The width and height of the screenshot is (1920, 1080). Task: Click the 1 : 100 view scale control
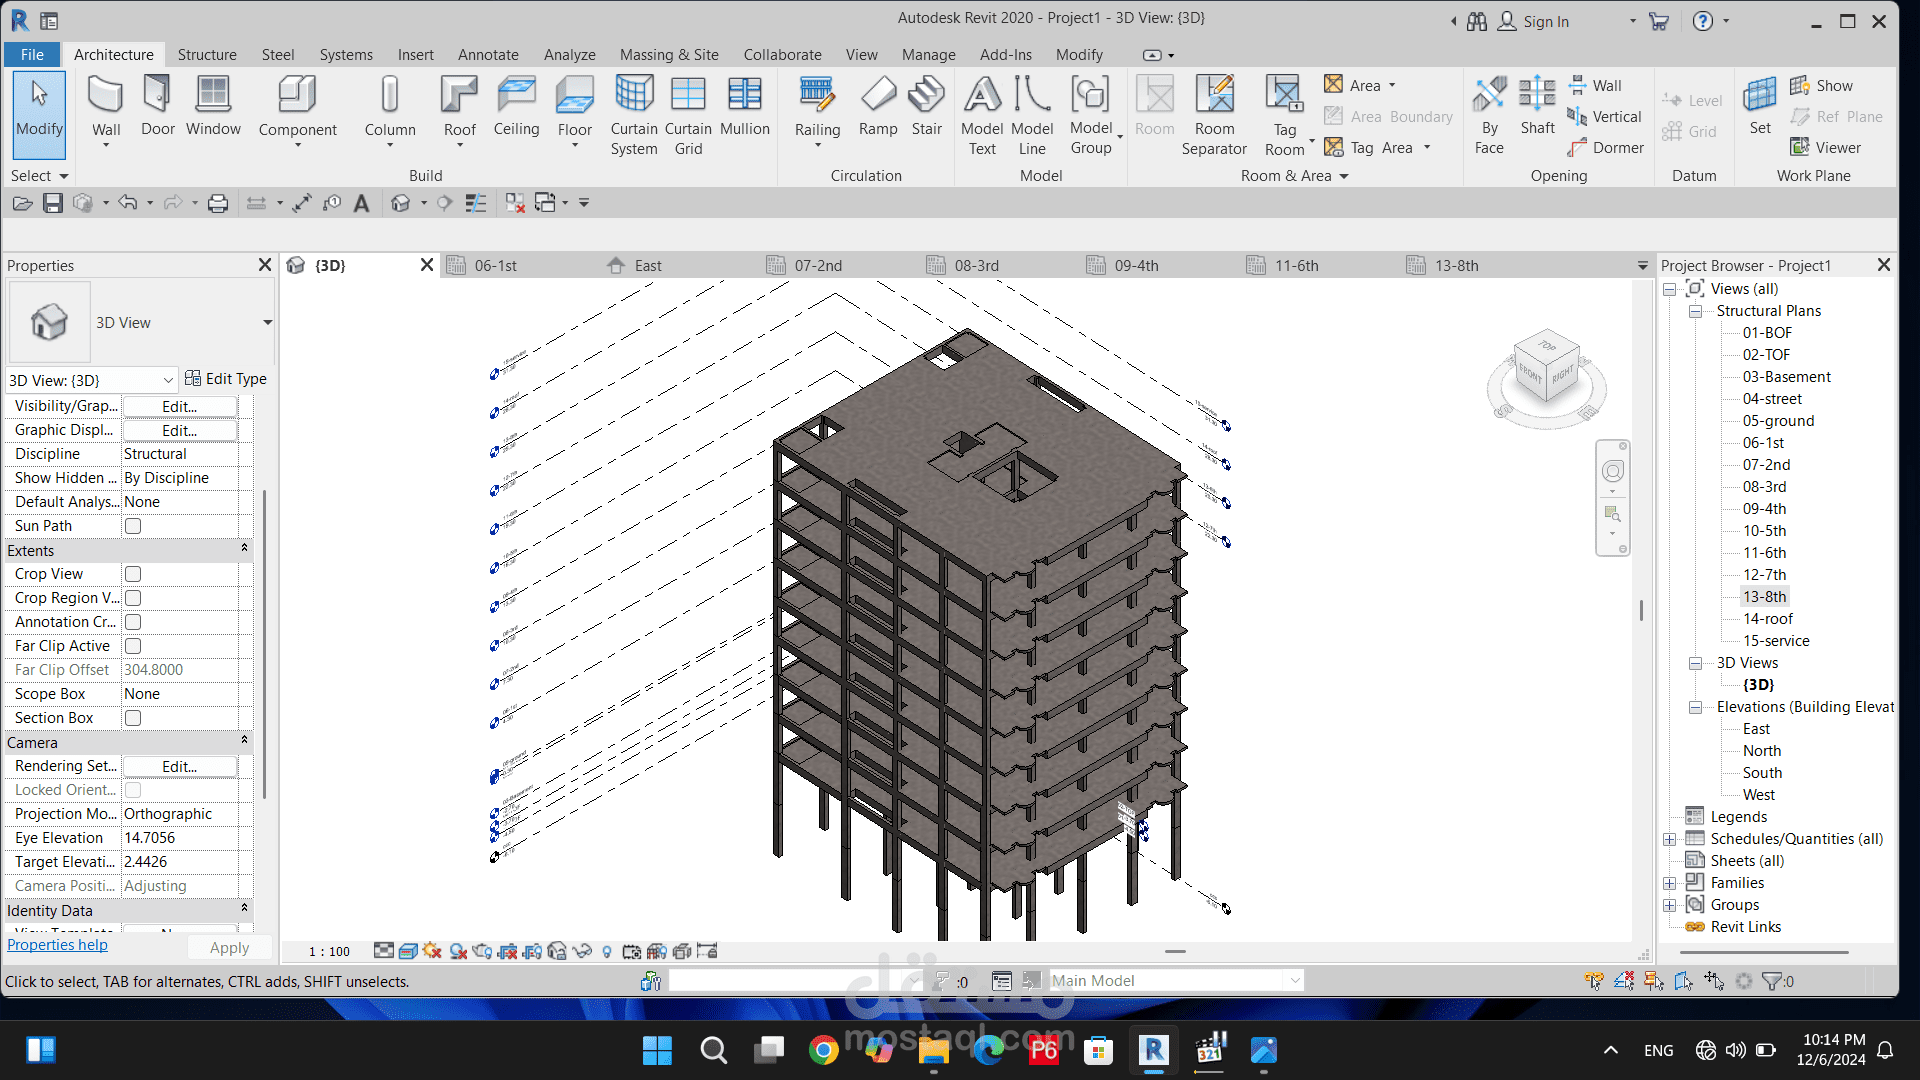pos(329,952)
